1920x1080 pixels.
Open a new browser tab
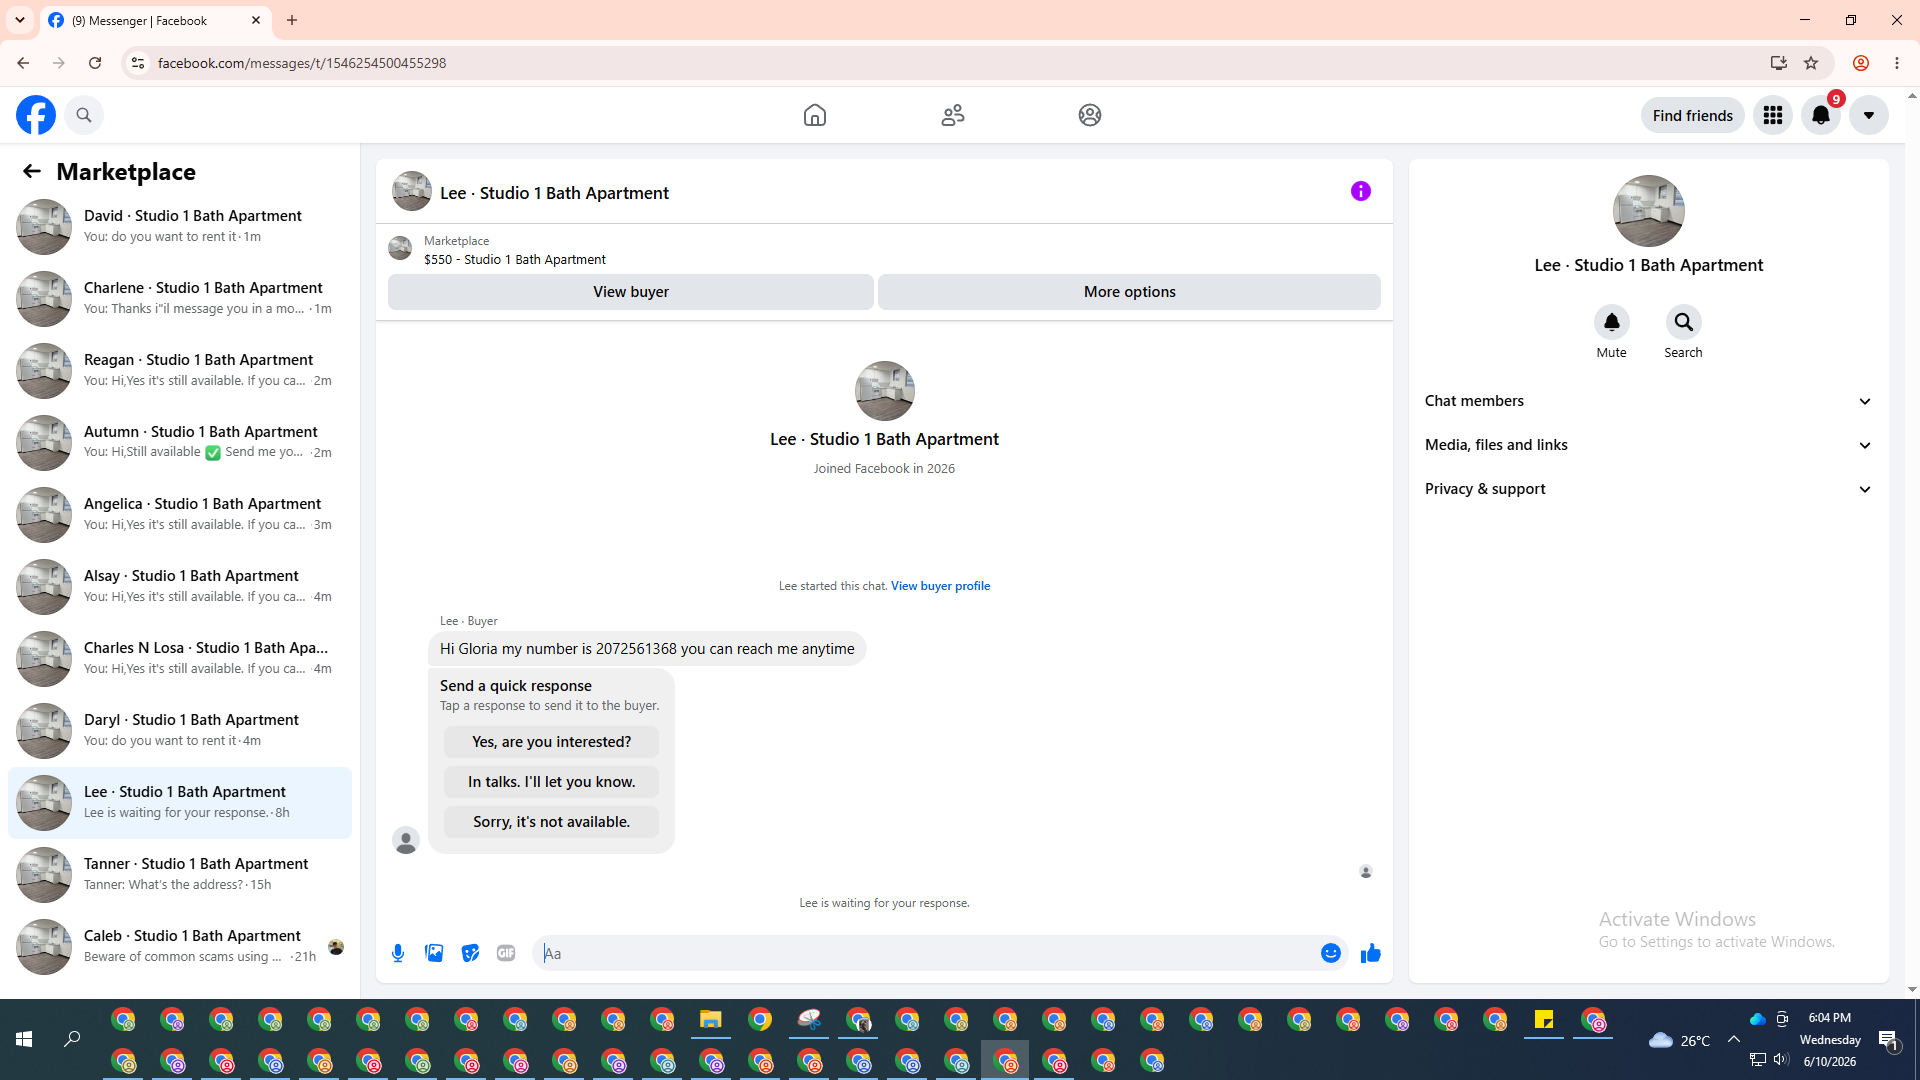[x=292, y=20]
